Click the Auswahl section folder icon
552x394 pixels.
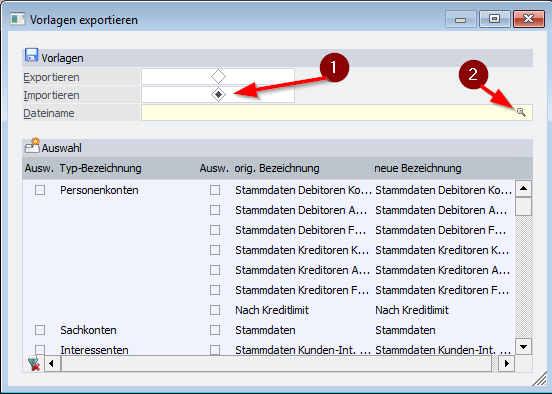click(x=32, y=145)
